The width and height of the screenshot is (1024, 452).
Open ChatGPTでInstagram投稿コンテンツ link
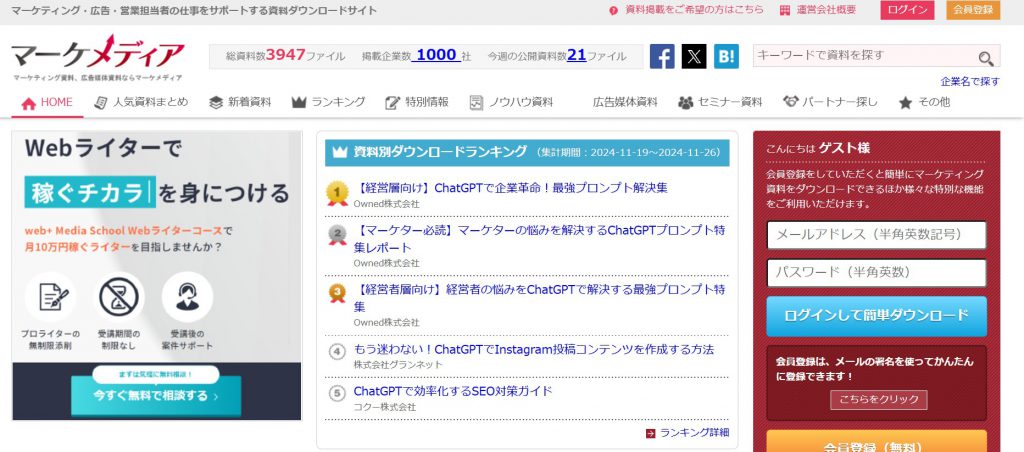coord(534,349)
